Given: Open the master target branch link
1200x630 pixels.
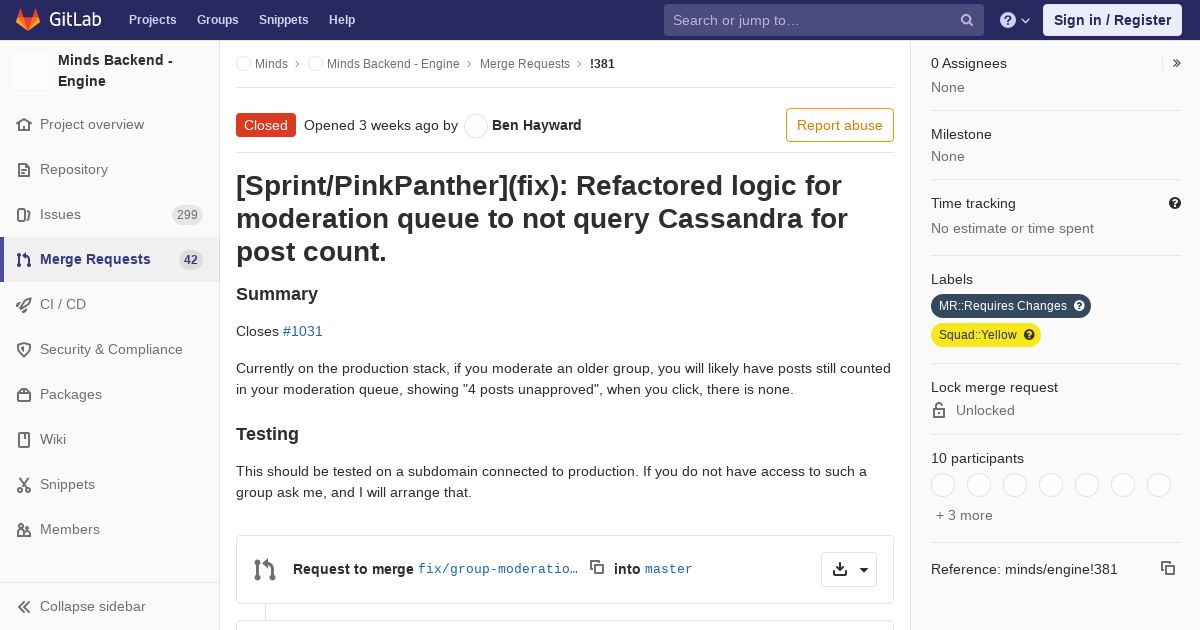Looking at the screenshot, I should pyautogui.click(x=669, y=569).
